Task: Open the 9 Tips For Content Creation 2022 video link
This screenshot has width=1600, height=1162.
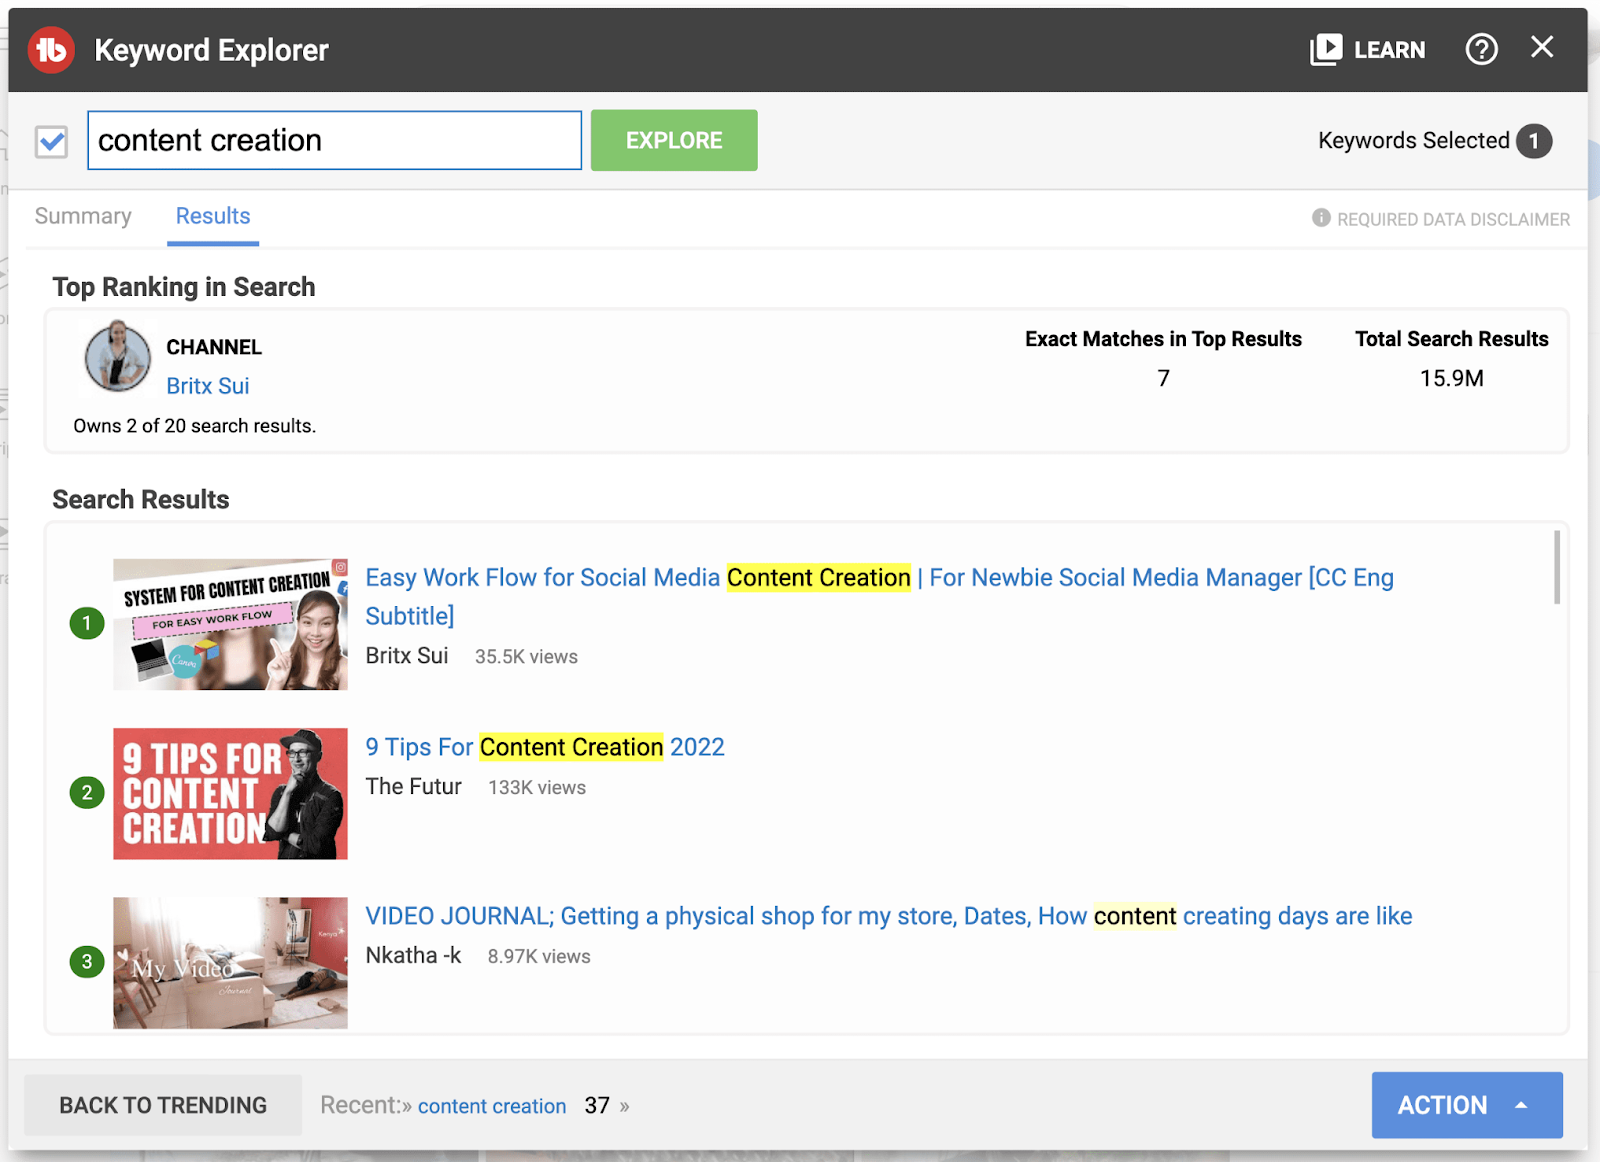Action: click(545, 747)
